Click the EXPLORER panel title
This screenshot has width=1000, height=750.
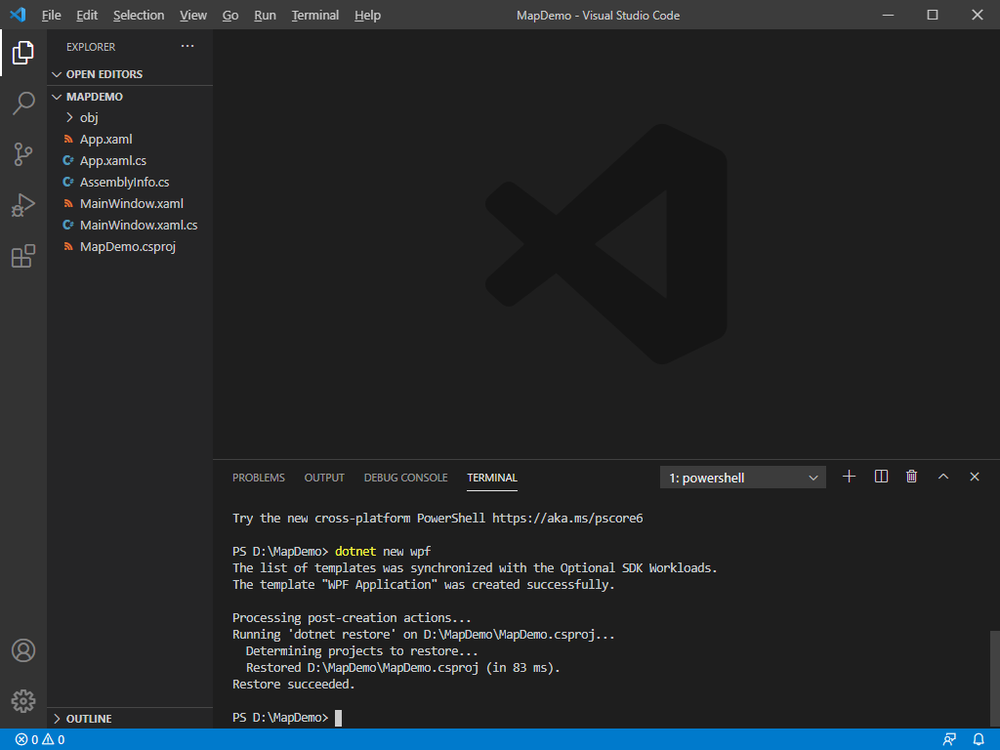pos(91,47)
